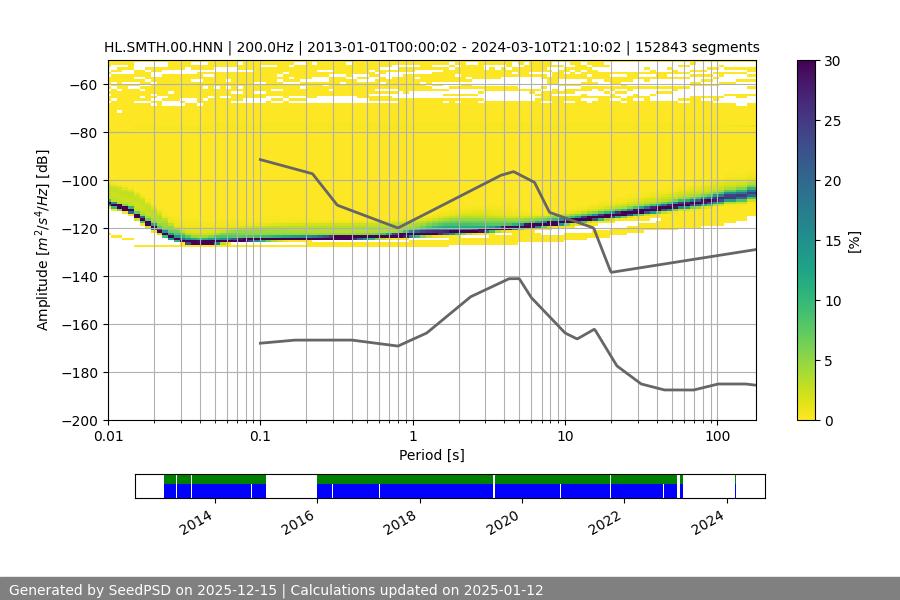Jump to the 2018 timeline label

pyautogui.click(x=401, y=522)
